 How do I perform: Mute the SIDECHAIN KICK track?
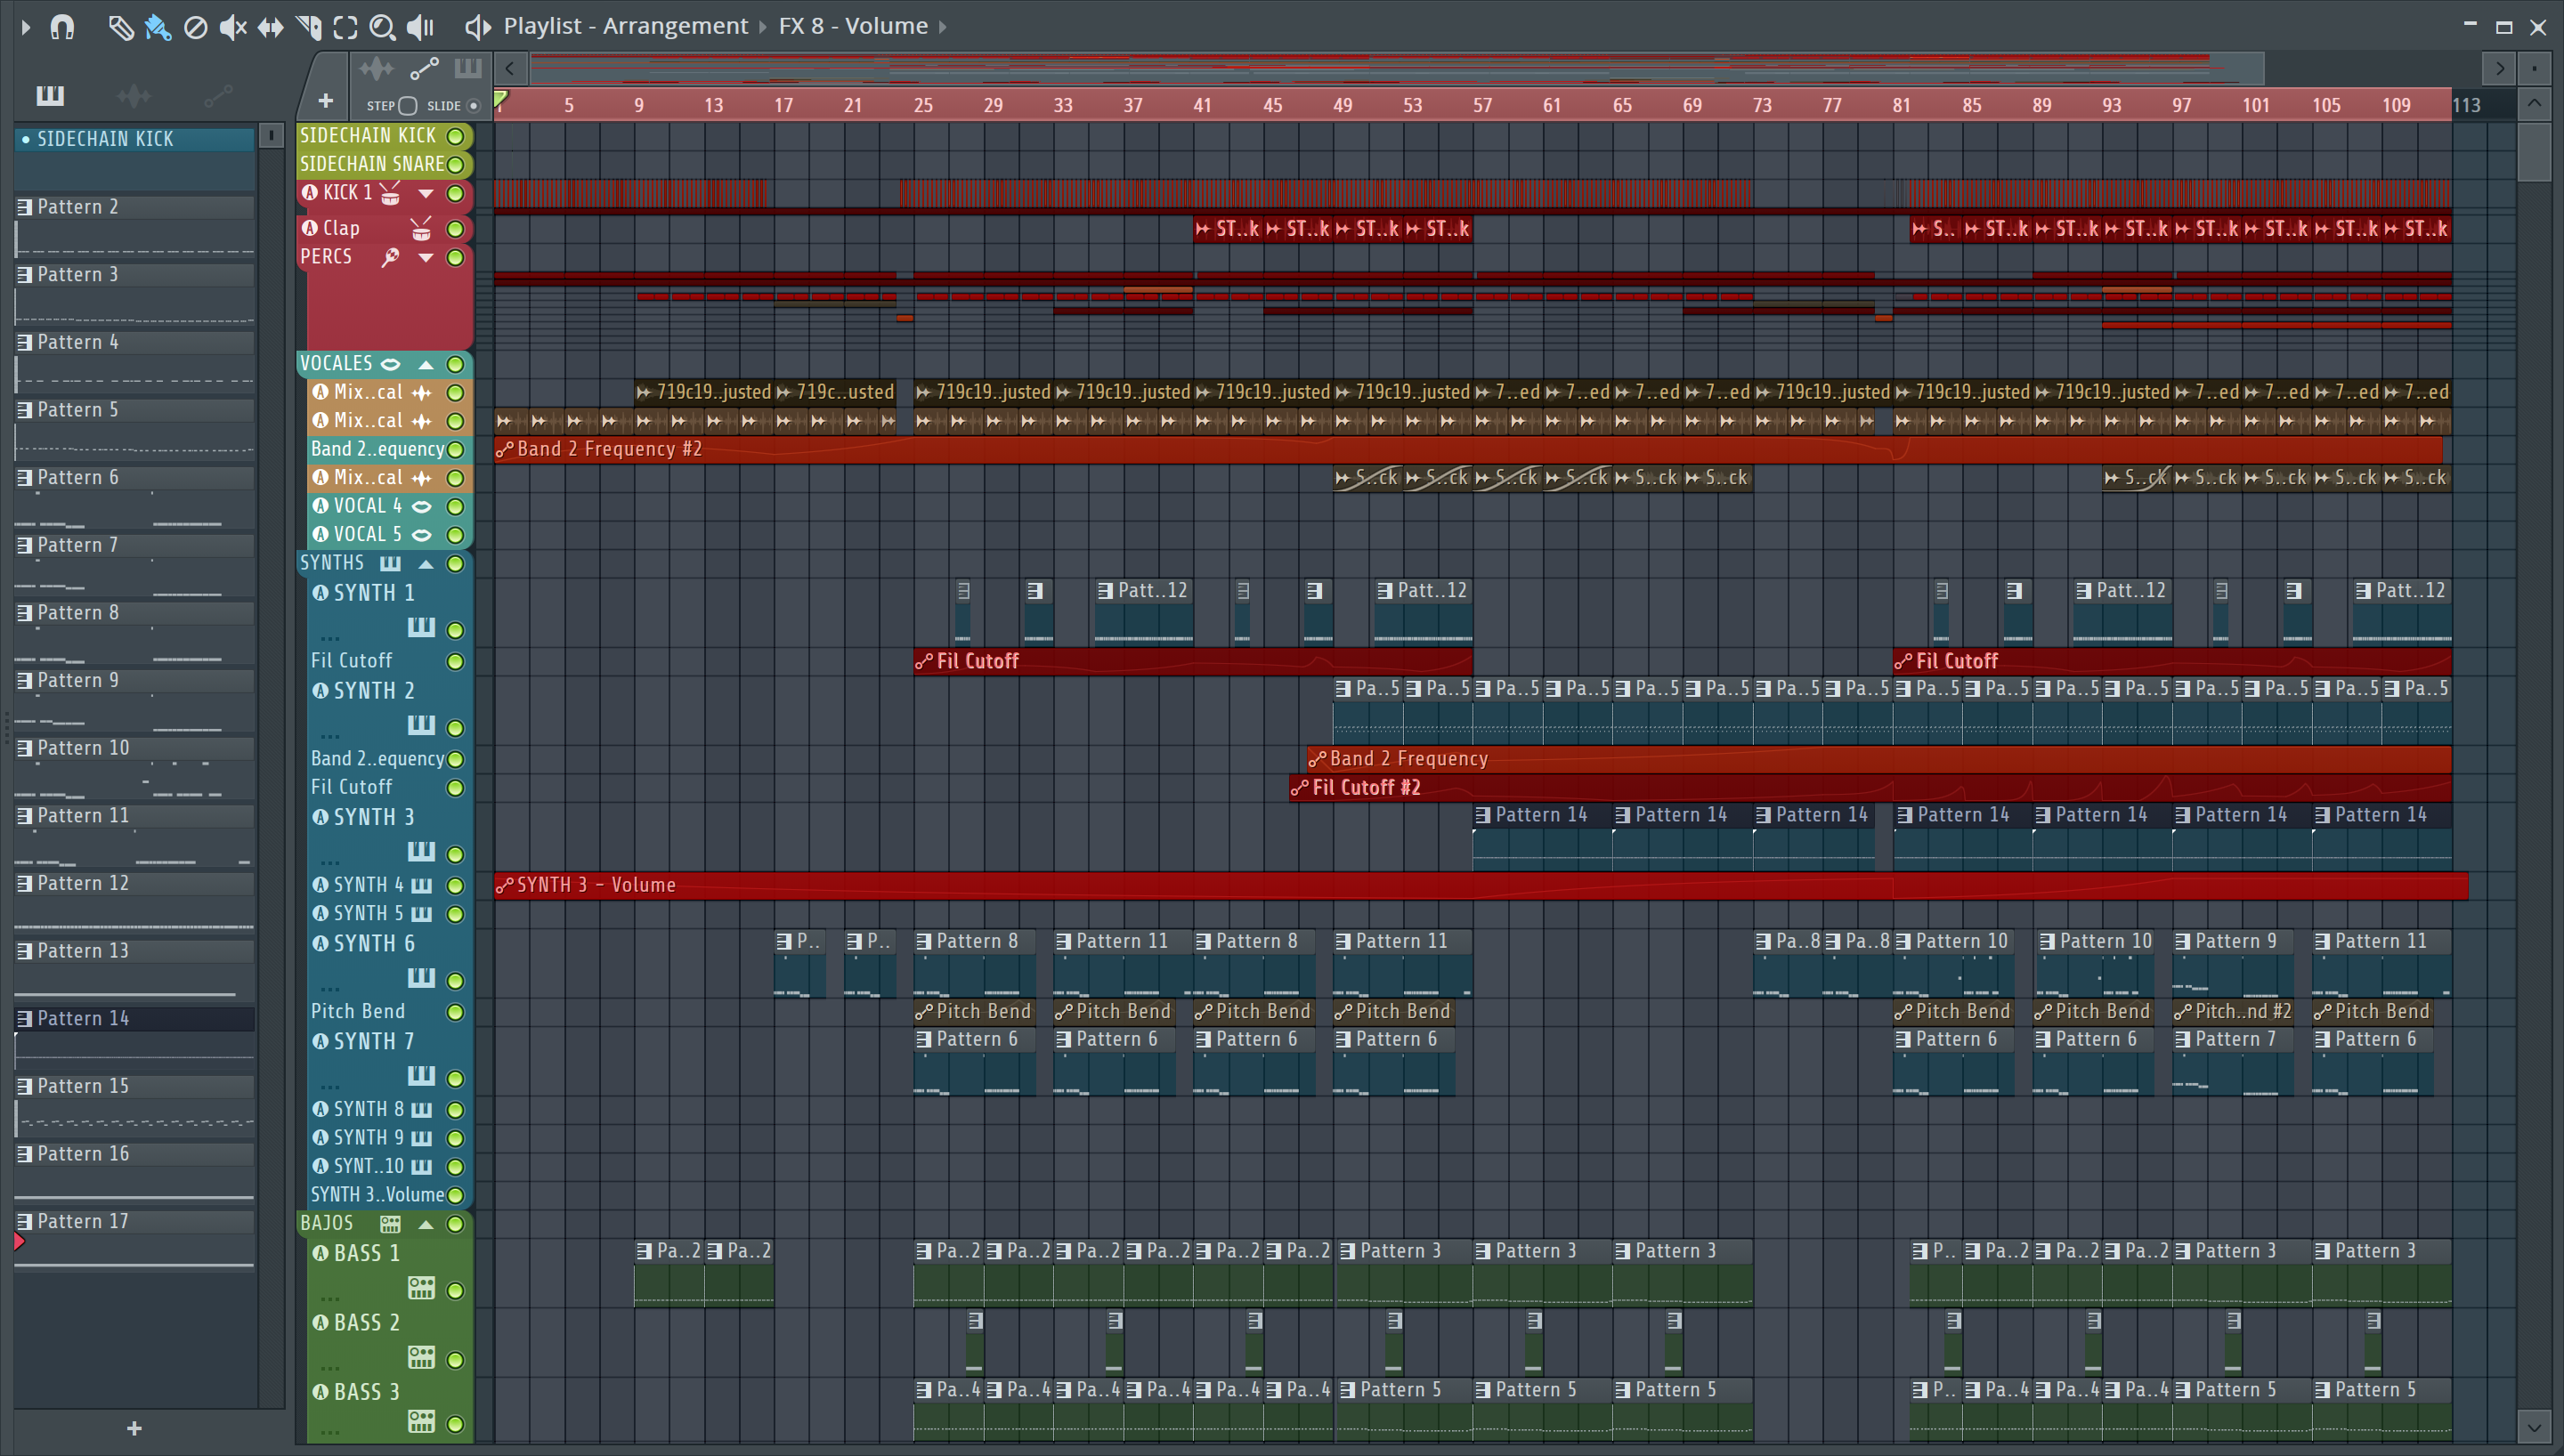455,135
